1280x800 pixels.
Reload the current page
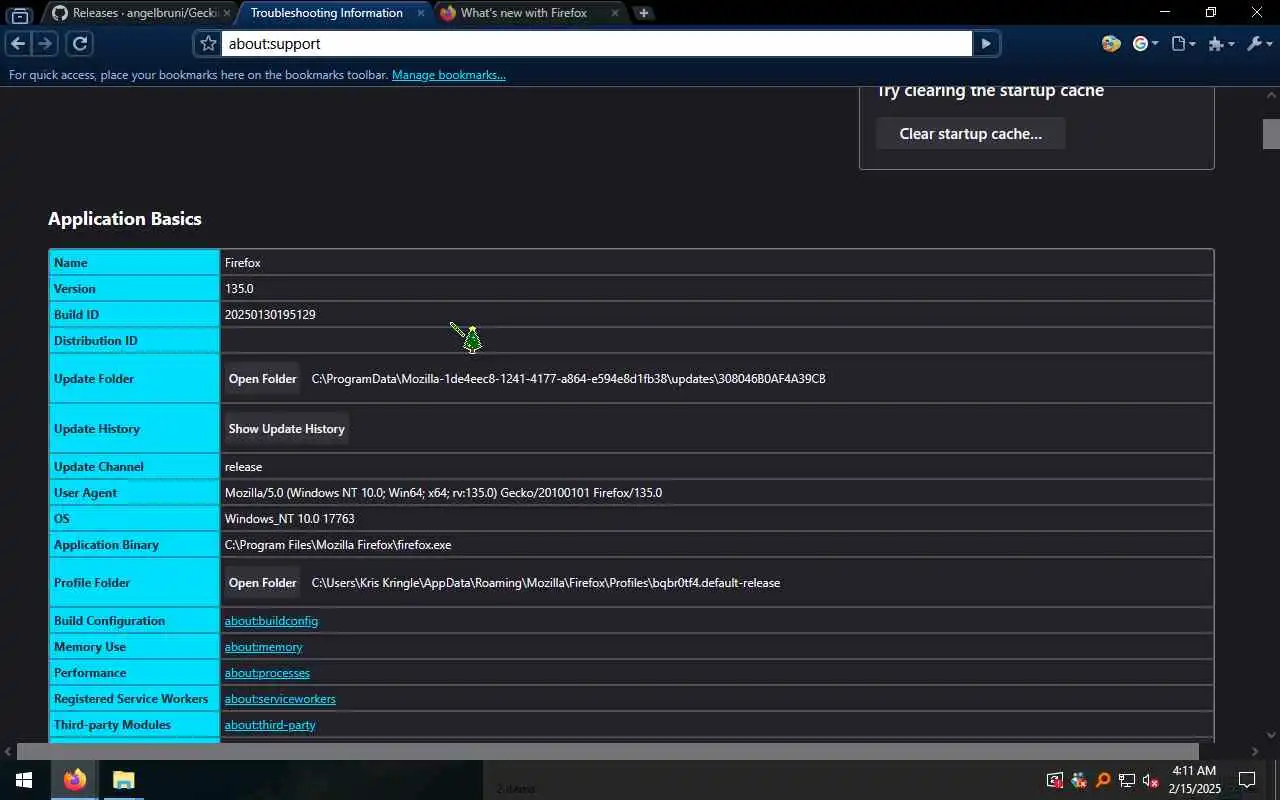tap(80, 43)
